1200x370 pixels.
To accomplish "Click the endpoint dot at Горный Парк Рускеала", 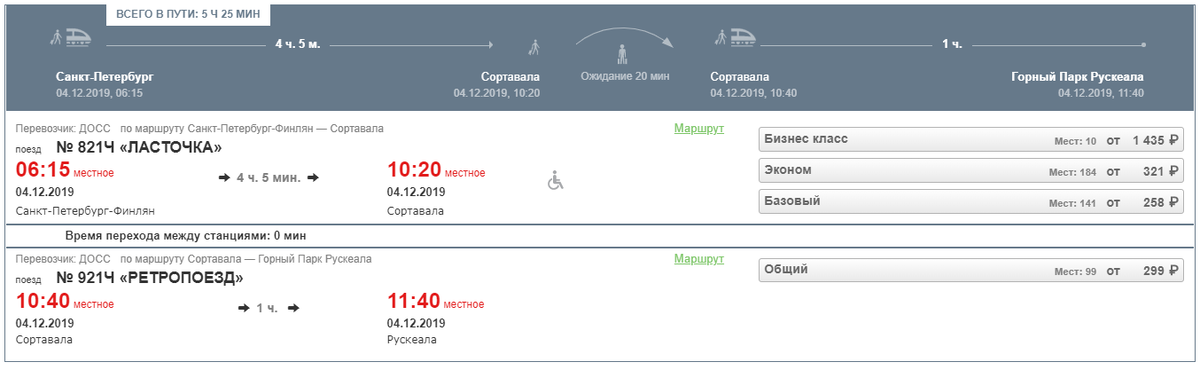I will (x=1143, y=45).
